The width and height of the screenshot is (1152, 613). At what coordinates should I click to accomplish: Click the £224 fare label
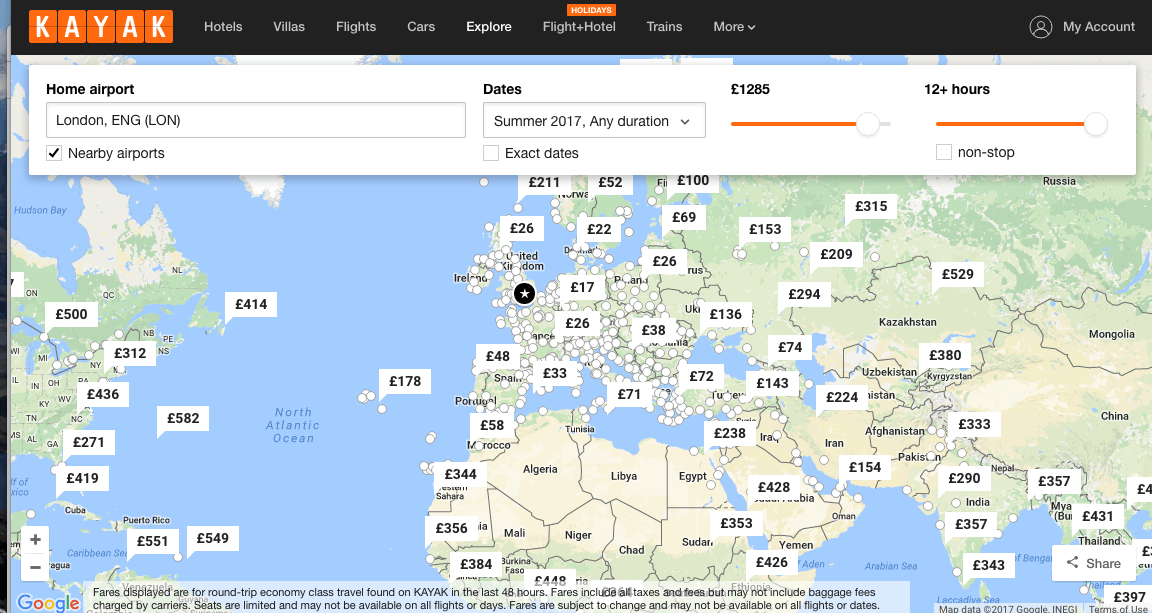(842, 398)
